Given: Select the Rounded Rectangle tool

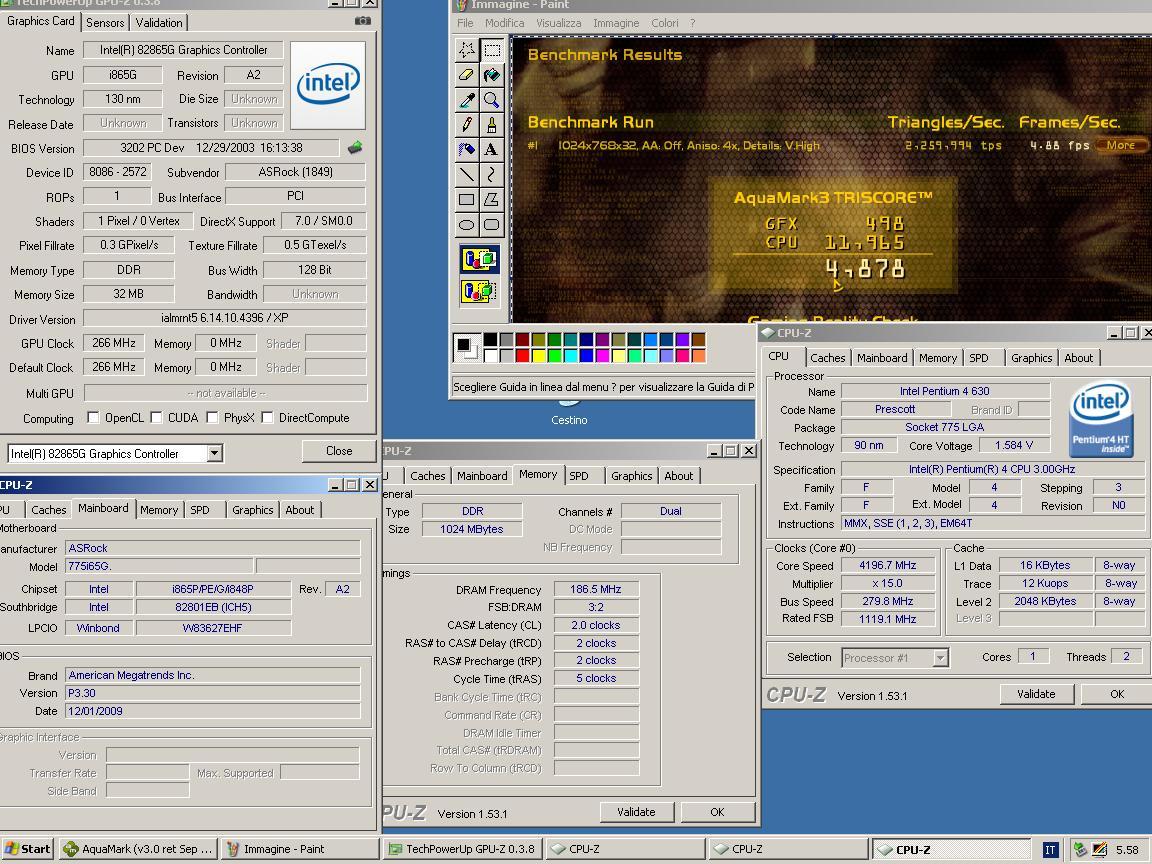Looking at the screenshot, I should pyautogui.click(x=492, y=225).
